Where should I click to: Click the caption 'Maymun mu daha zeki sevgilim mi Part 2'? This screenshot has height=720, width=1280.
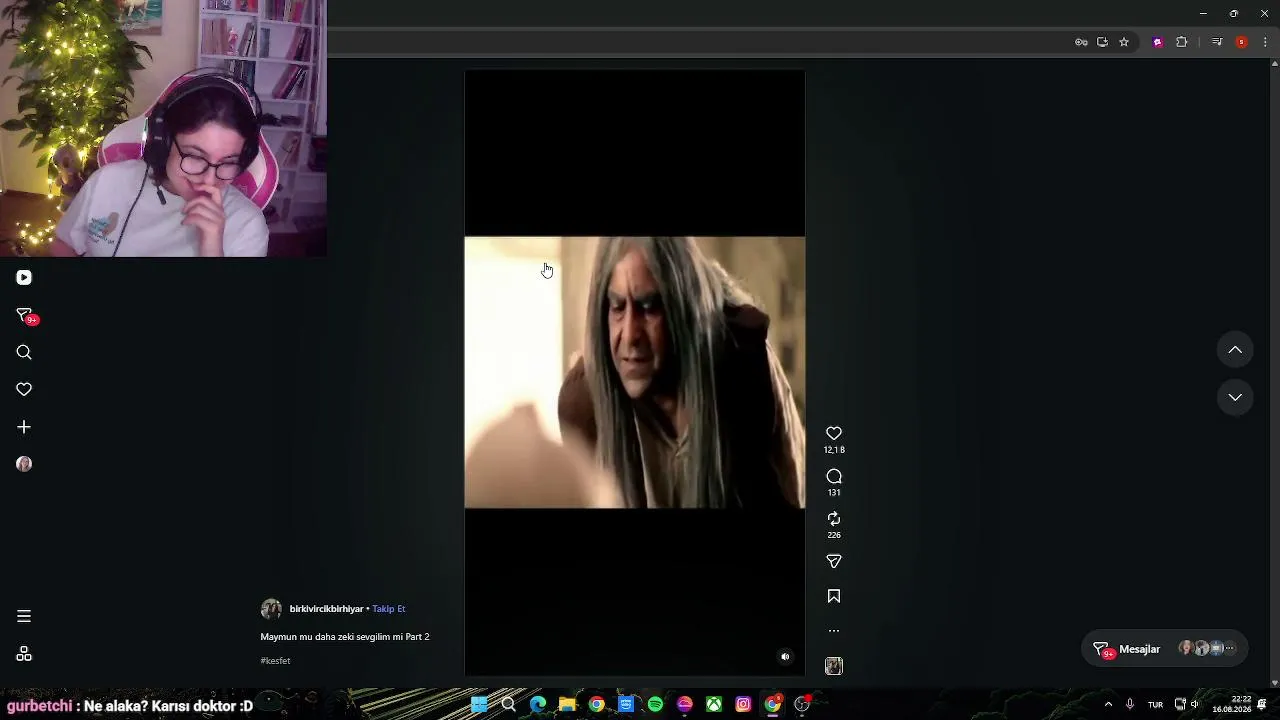pyautogui.click(x=345, y=637)
